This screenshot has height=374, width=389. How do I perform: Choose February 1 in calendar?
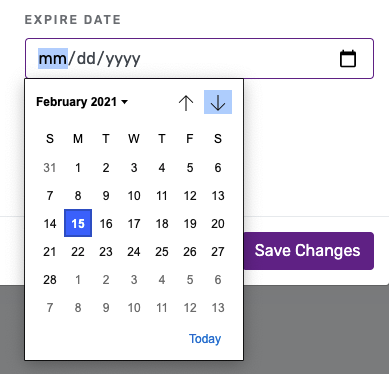[78, 167]
